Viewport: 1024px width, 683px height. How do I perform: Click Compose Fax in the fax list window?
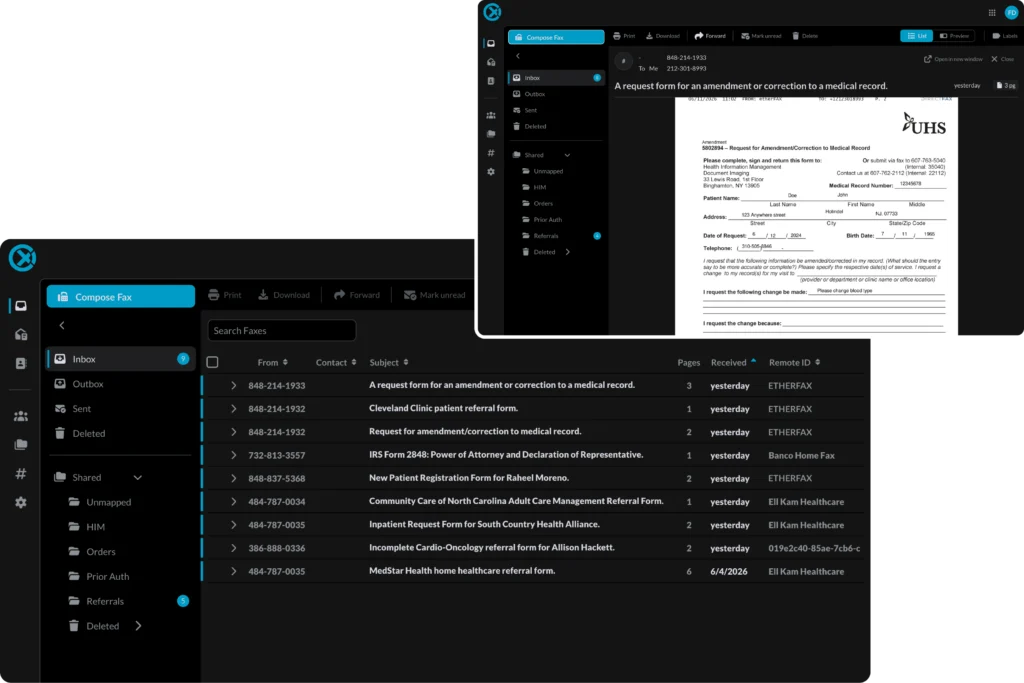tap(121, 296)
